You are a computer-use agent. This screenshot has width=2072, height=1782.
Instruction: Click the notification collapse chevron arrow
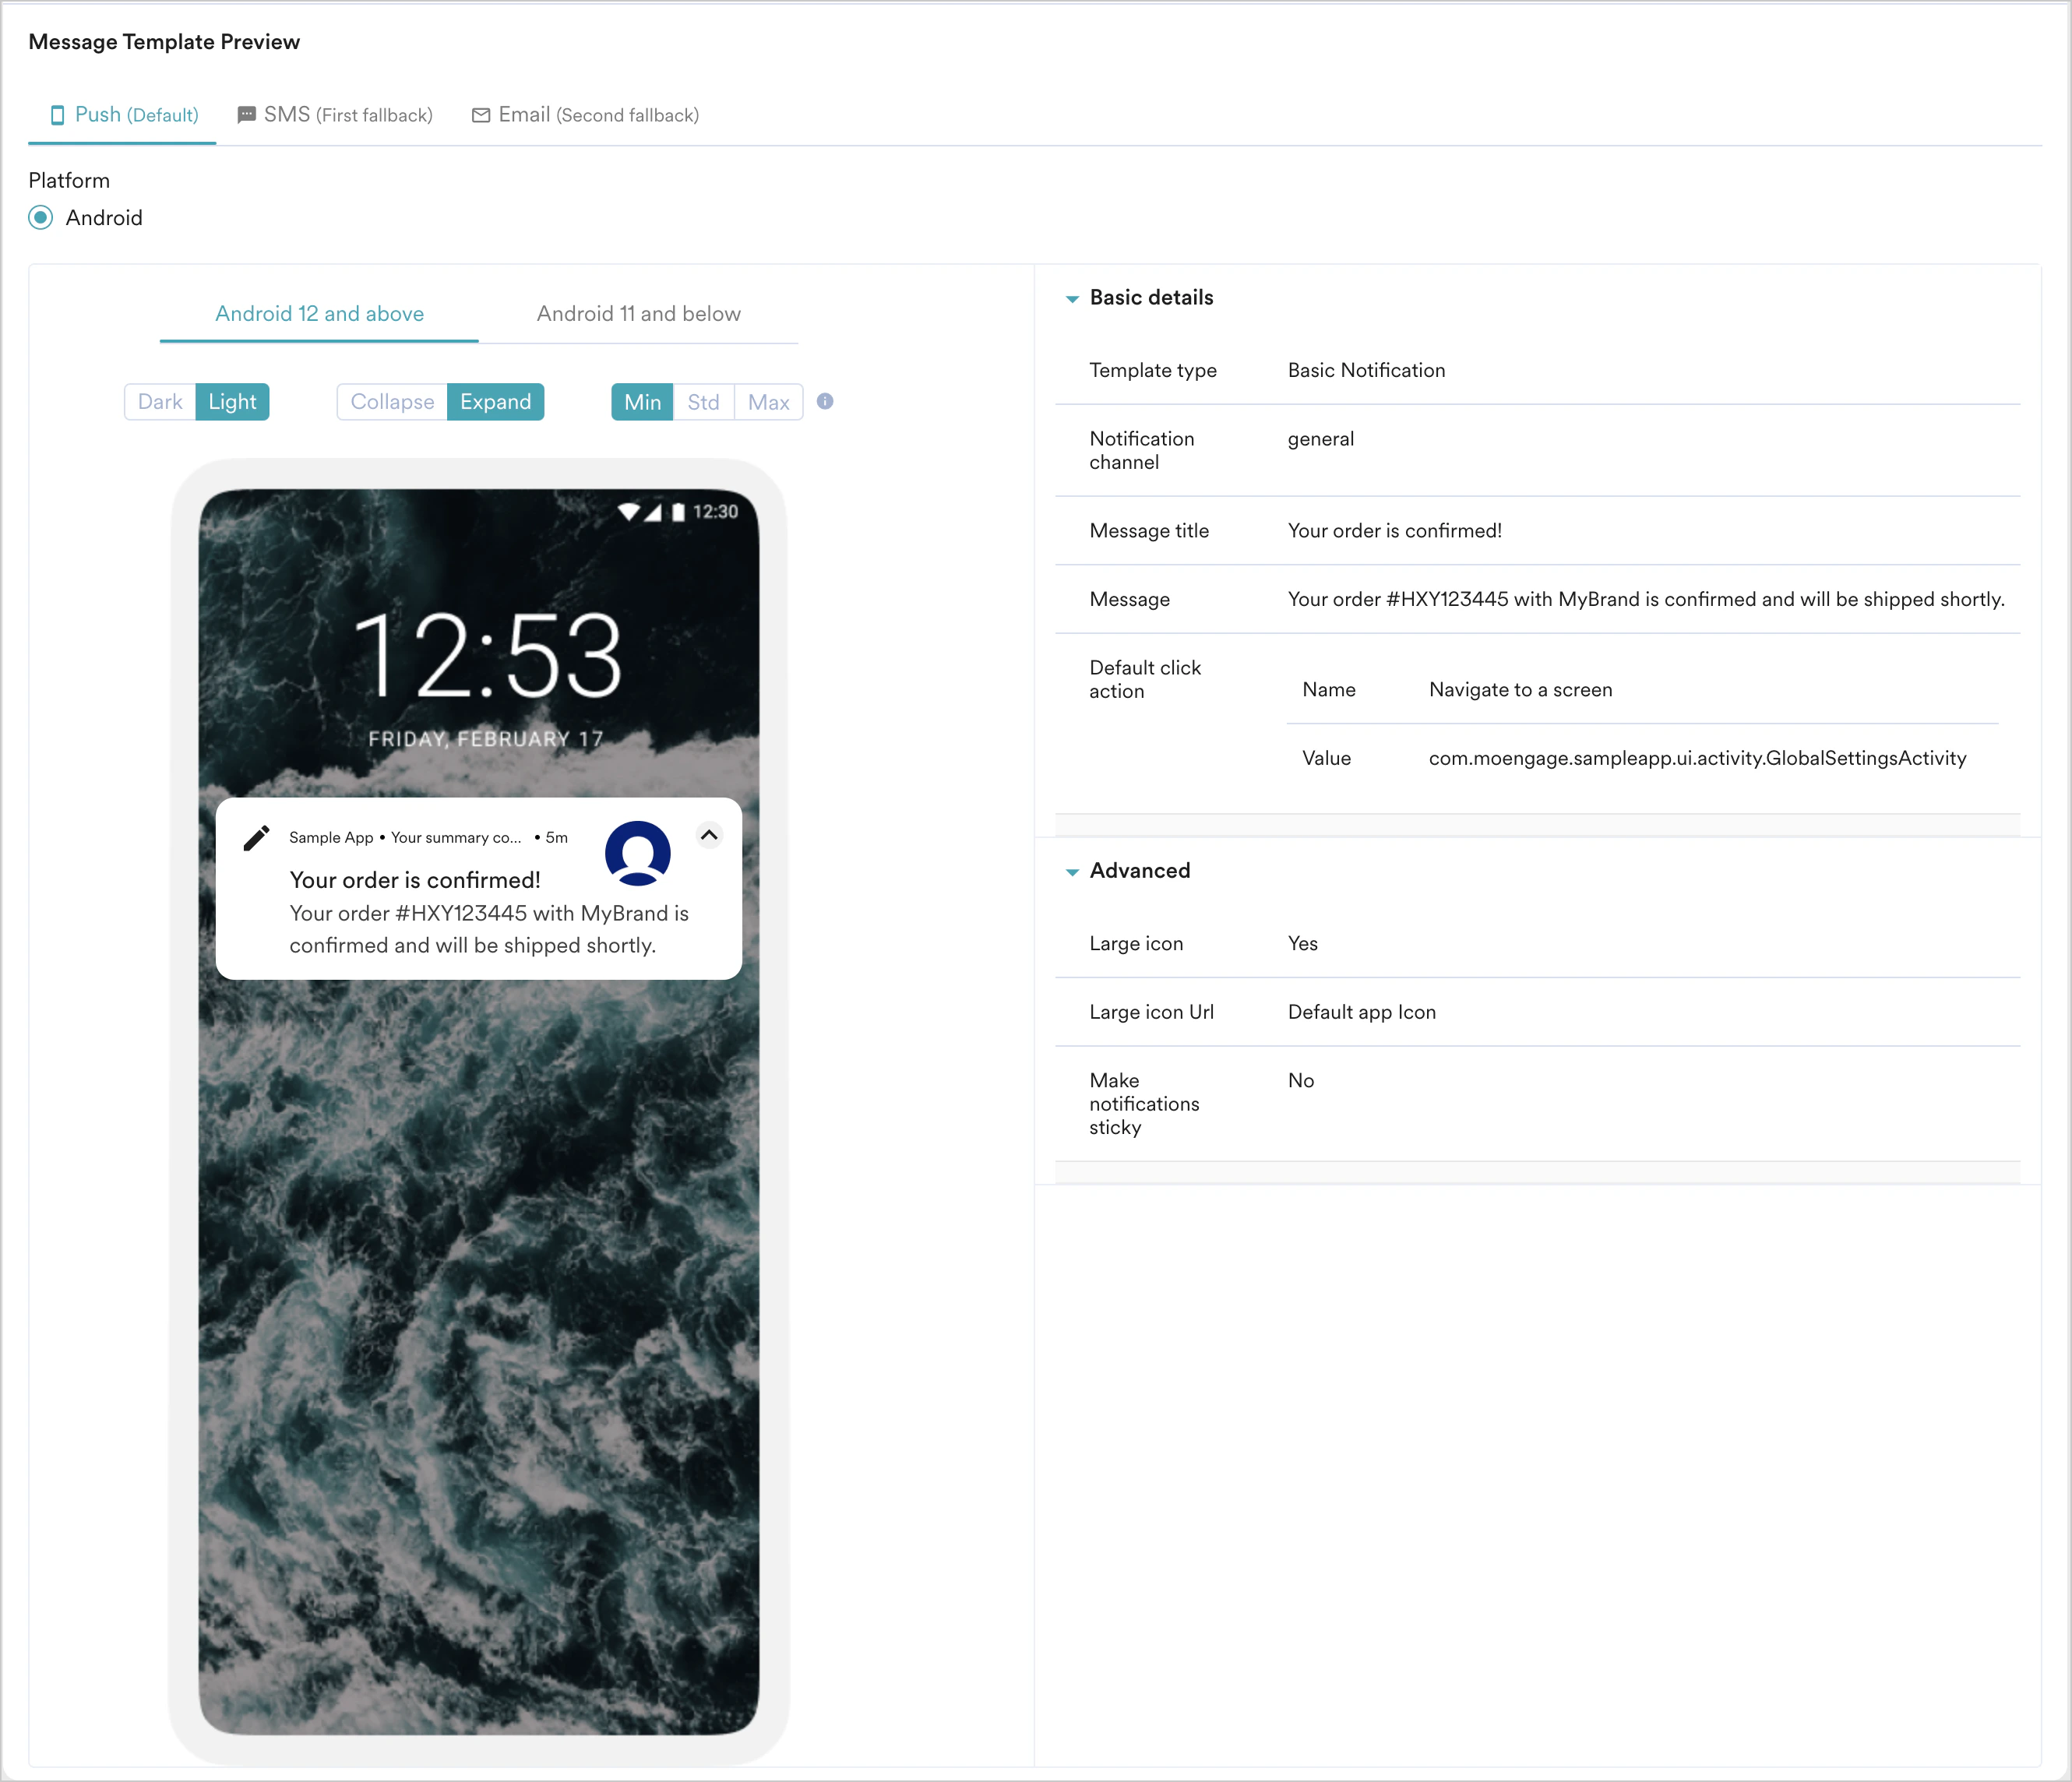(709, 835)
